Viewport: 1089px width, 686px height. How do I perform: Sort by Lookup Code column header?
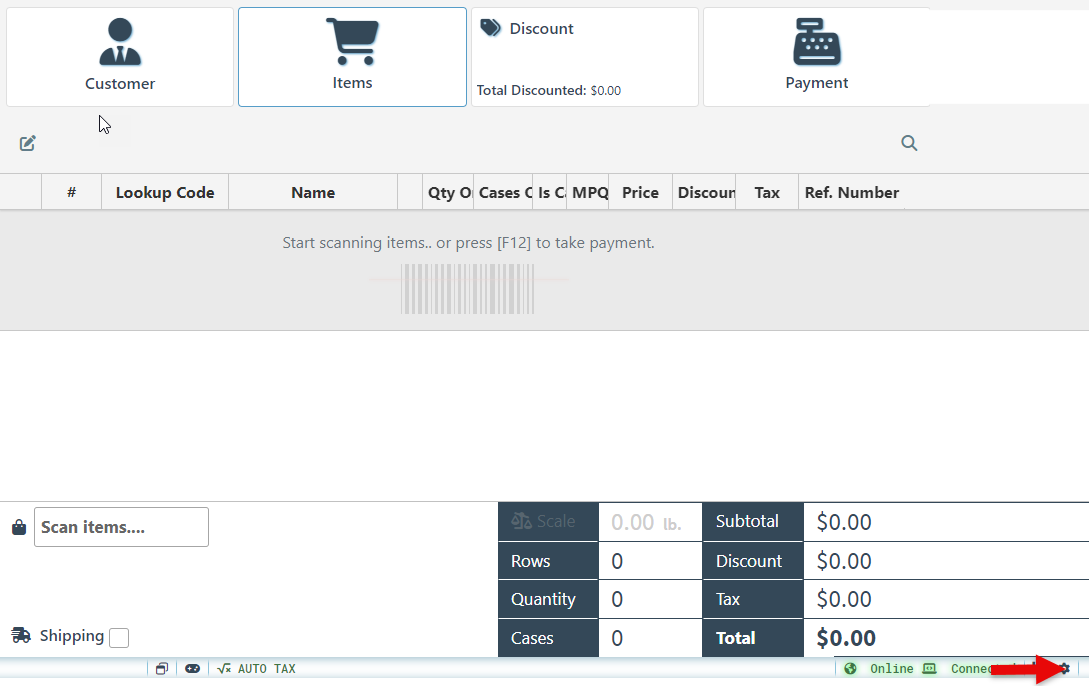coord(165,193)
